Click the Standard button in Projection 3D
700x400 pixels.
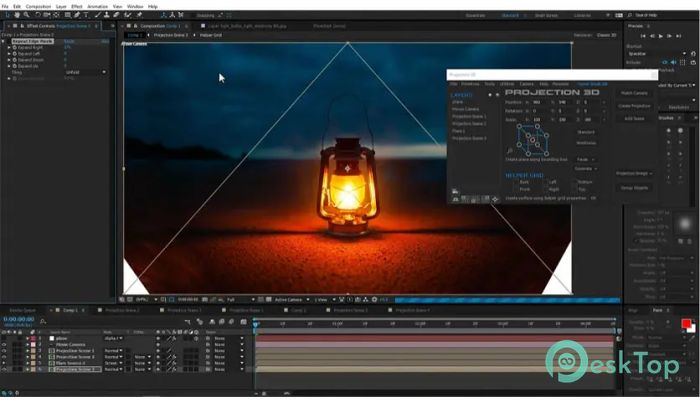(x=586, y=133)
